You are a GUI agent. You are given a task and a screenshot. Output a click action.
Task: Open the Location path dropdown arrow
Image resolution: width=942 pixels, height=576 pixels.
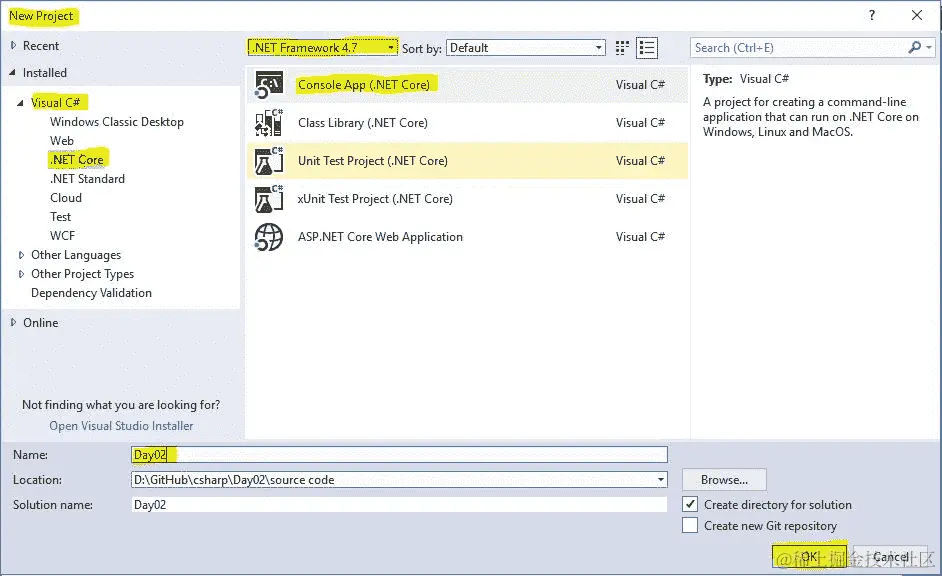660,479
